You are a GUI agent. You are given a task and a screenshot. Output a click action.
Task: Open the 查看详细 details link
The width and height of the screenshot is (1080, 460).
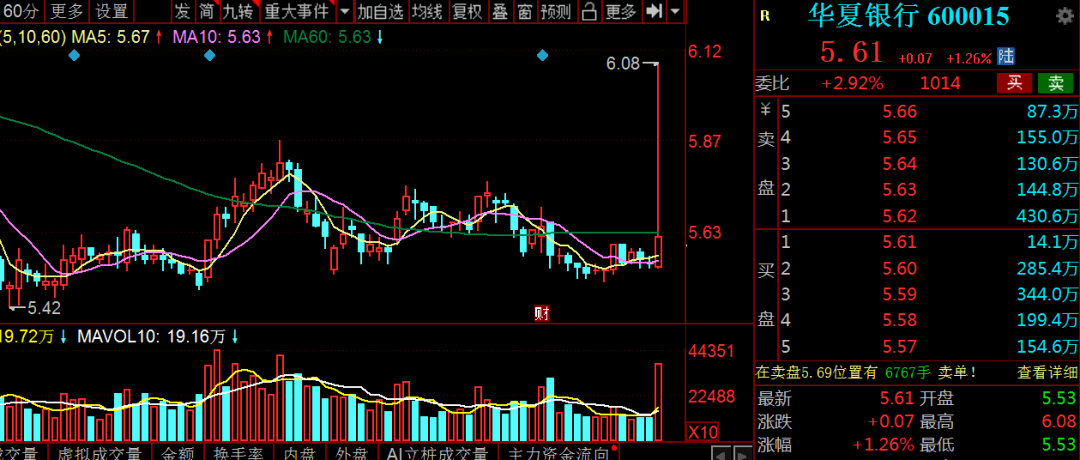click(x=1047, y=372)
